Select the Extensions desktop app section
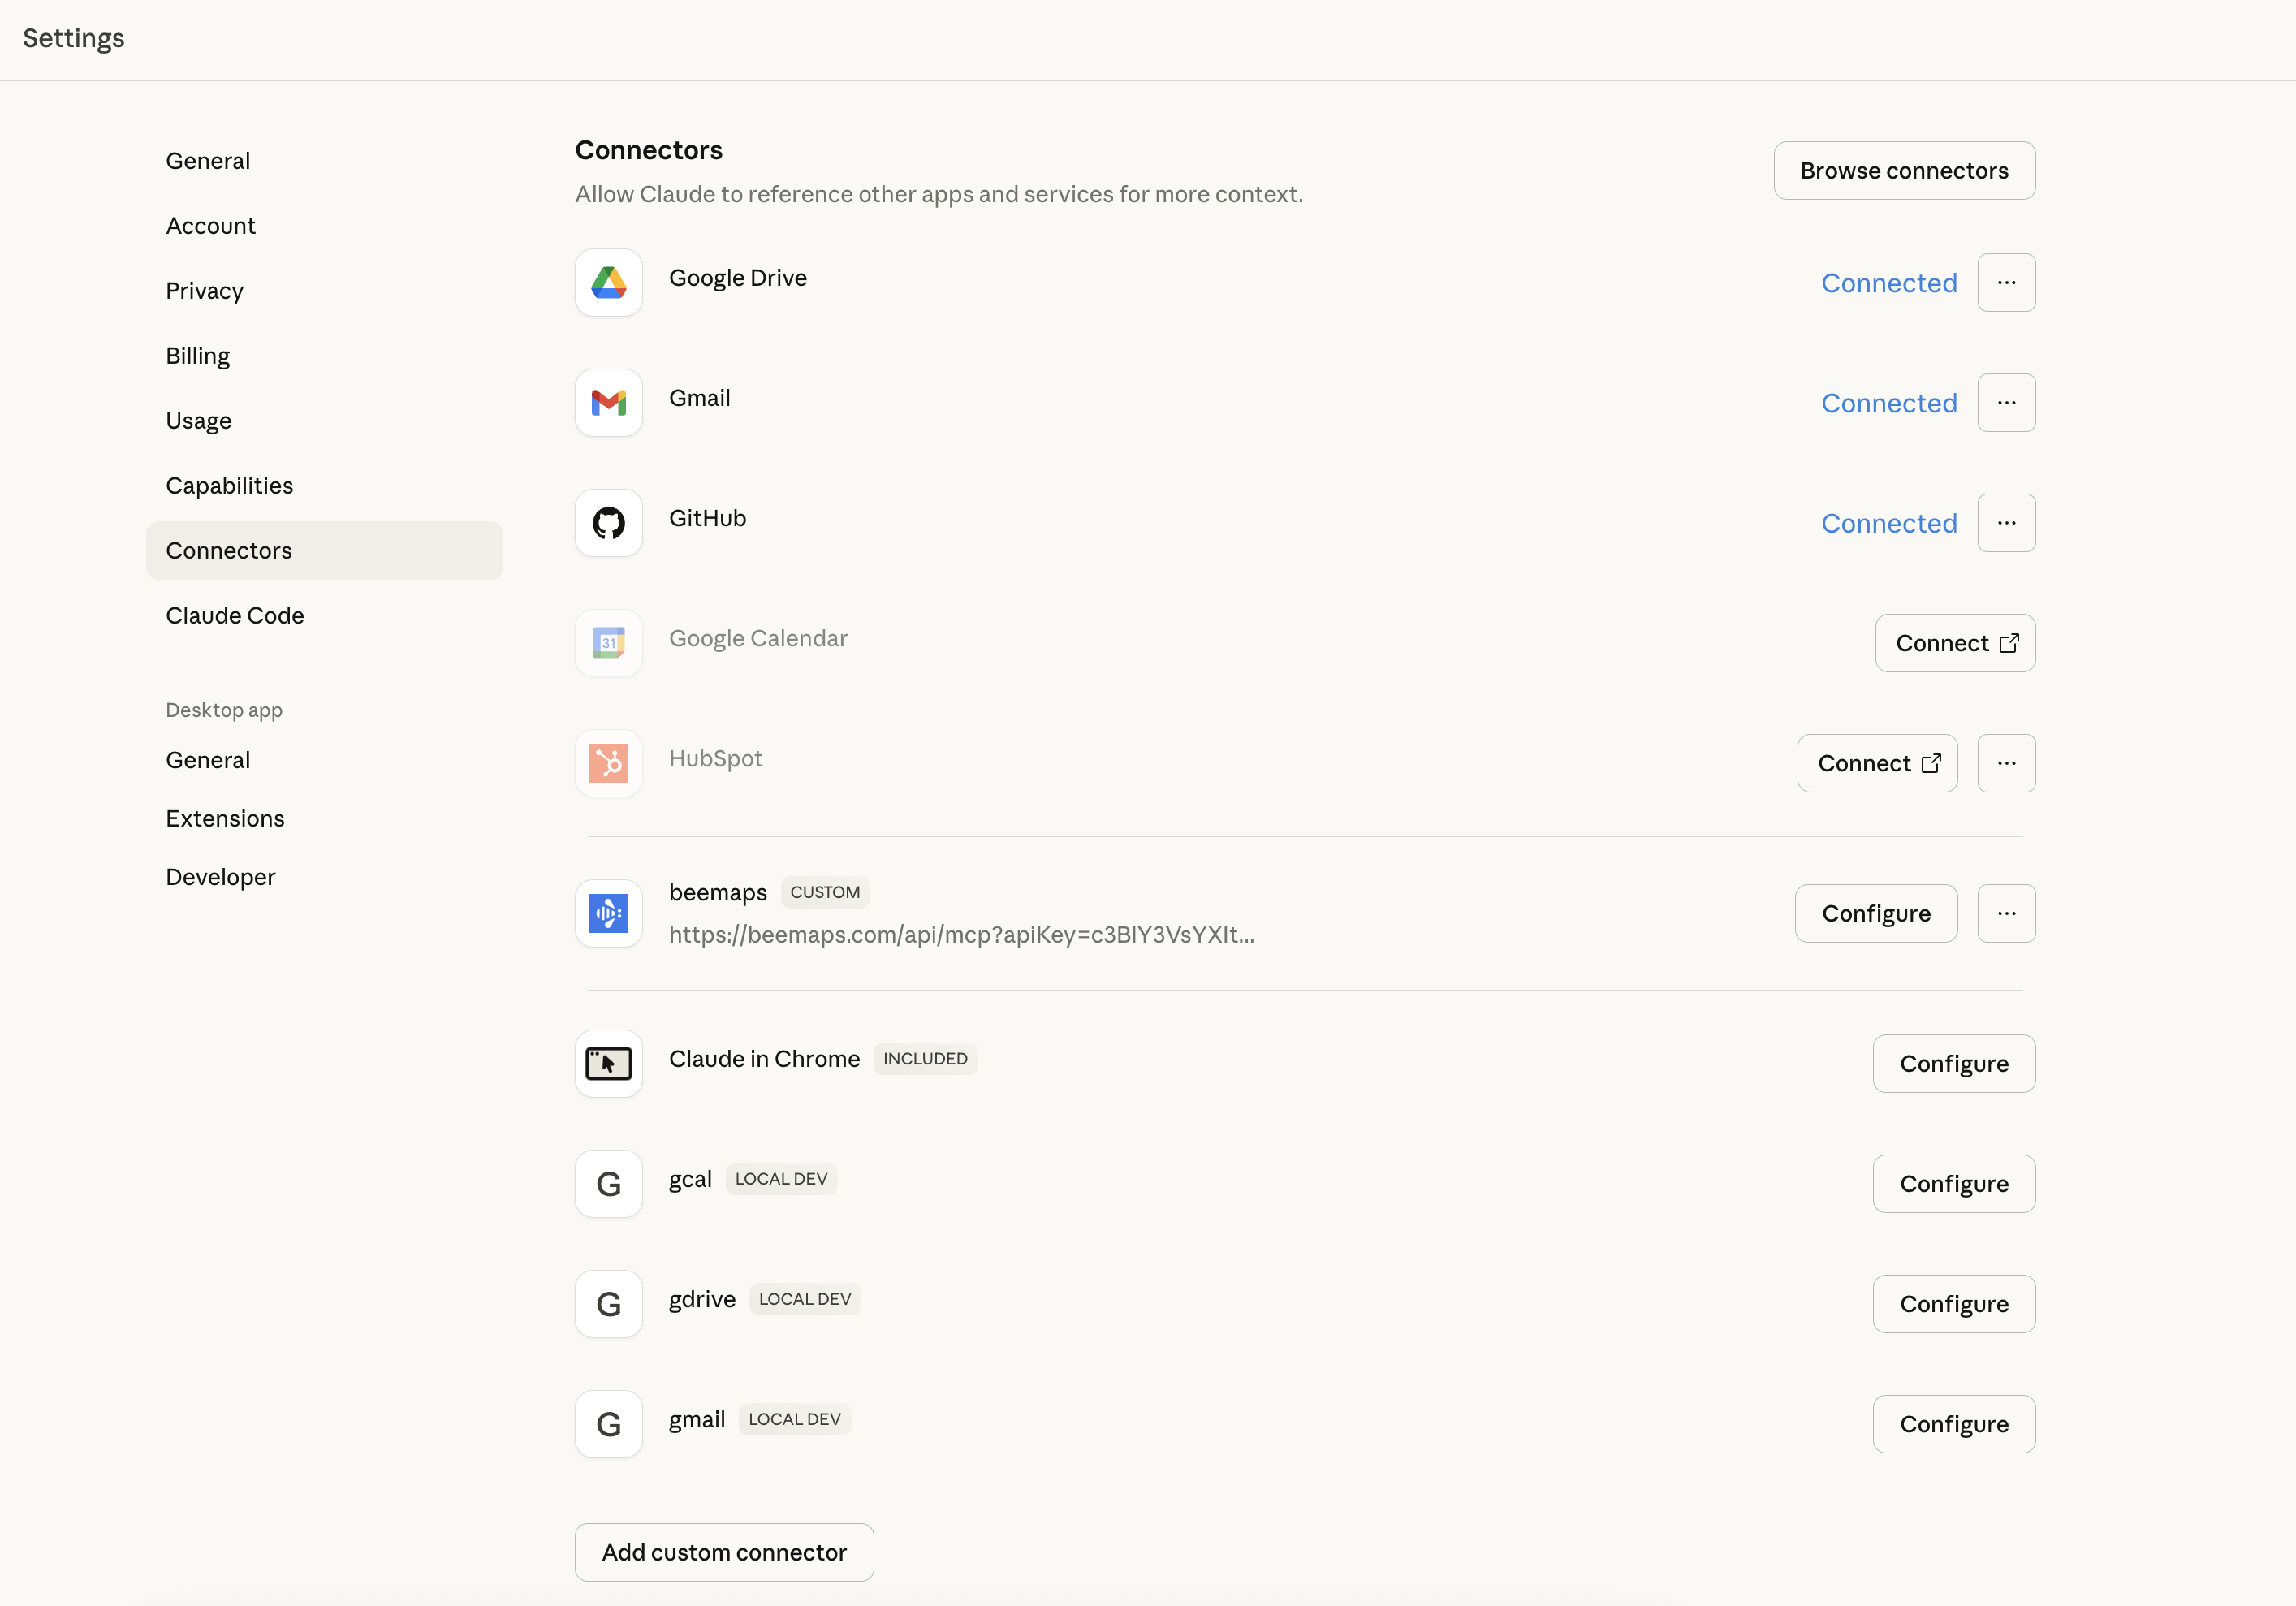The image size is (2296, 1606). point(225,819)
